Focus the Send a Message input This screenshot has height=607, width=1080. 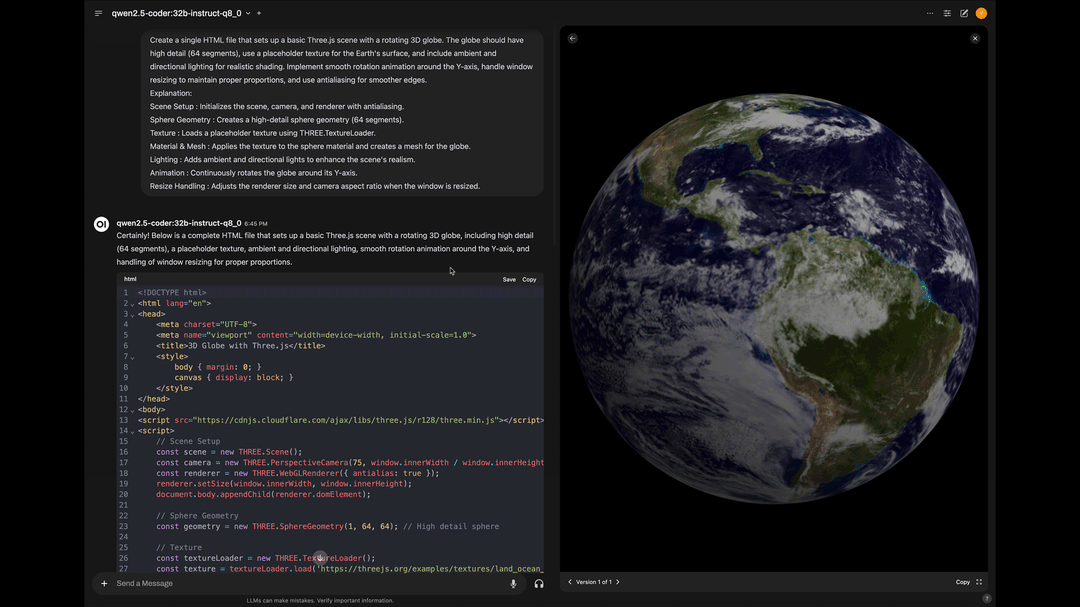click(310, 584)
